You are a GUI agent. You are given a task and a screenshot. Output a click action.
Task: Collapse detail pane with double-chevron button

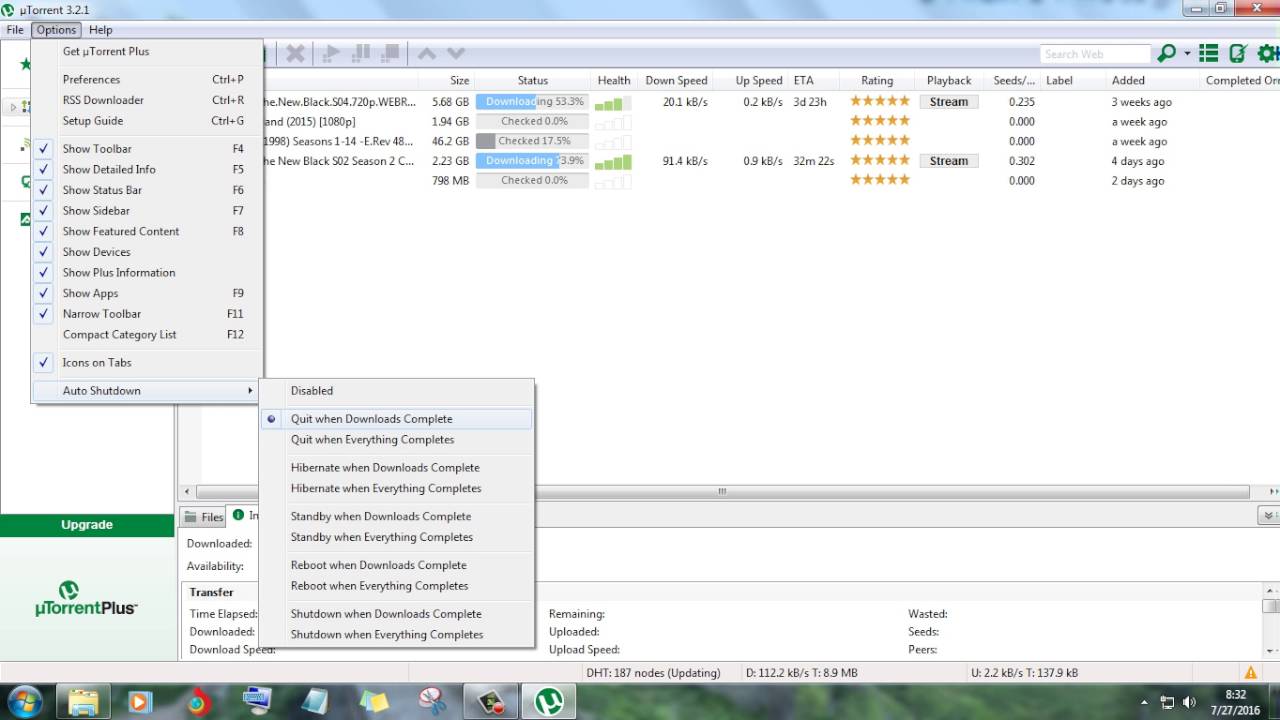click(1267, 516)
